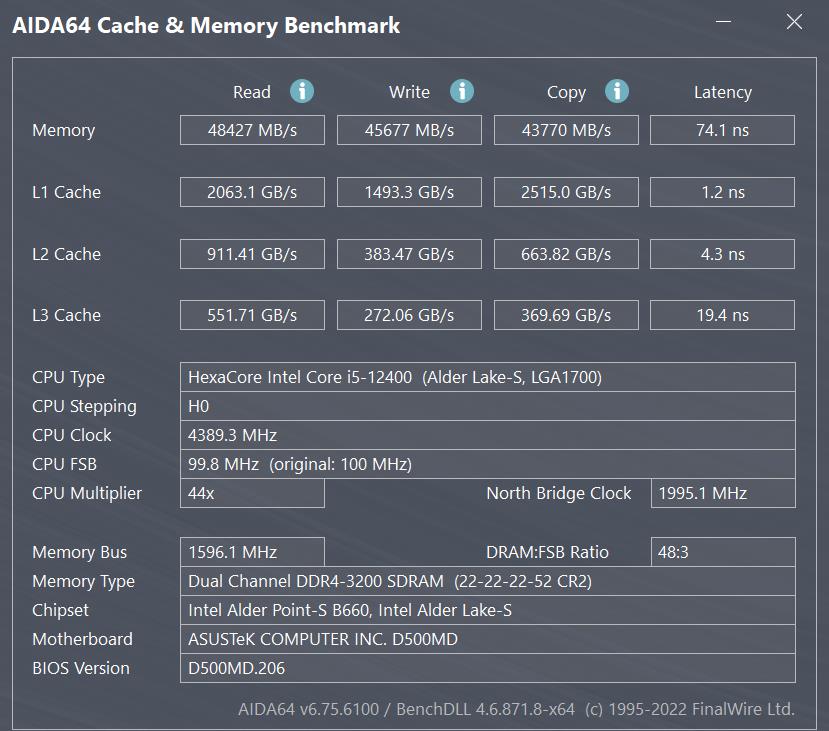Click the CPU Type field
829x731 pixels.
tap(487, 377)
